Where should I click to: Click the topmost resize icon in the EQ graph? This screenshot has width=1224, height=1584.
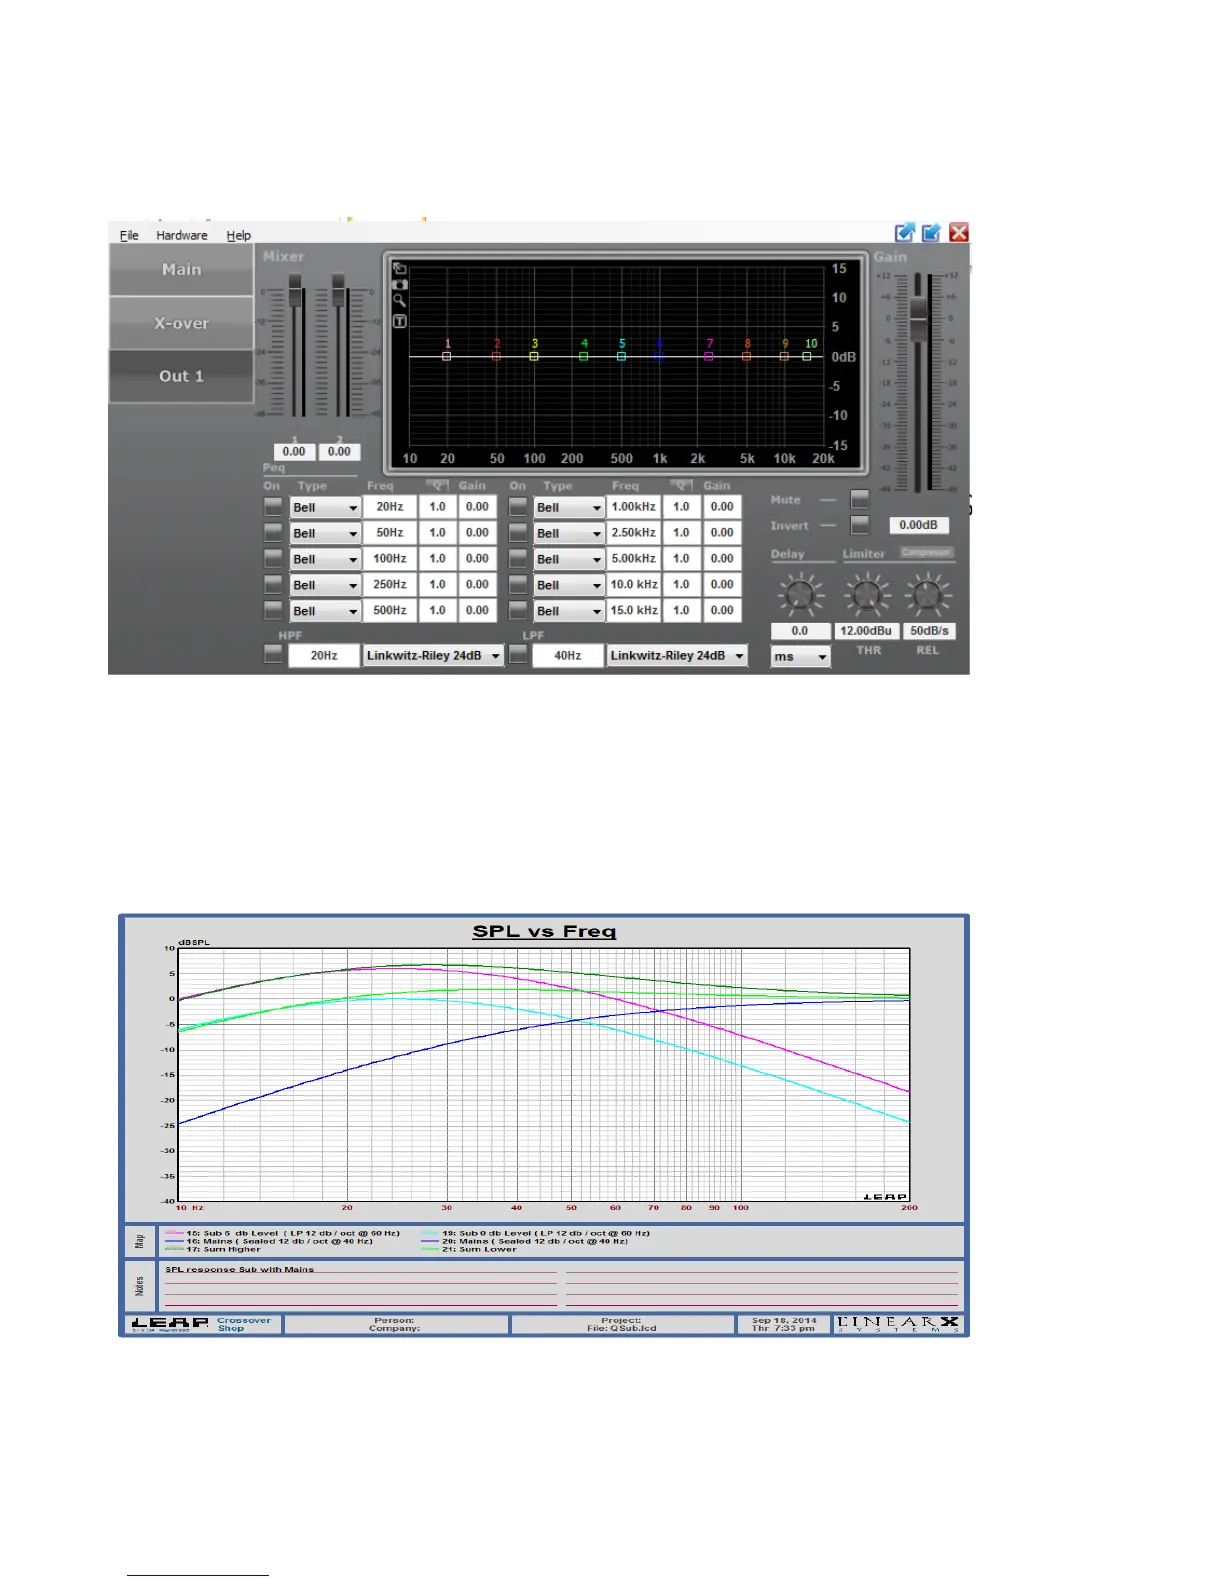click(399, 269)
